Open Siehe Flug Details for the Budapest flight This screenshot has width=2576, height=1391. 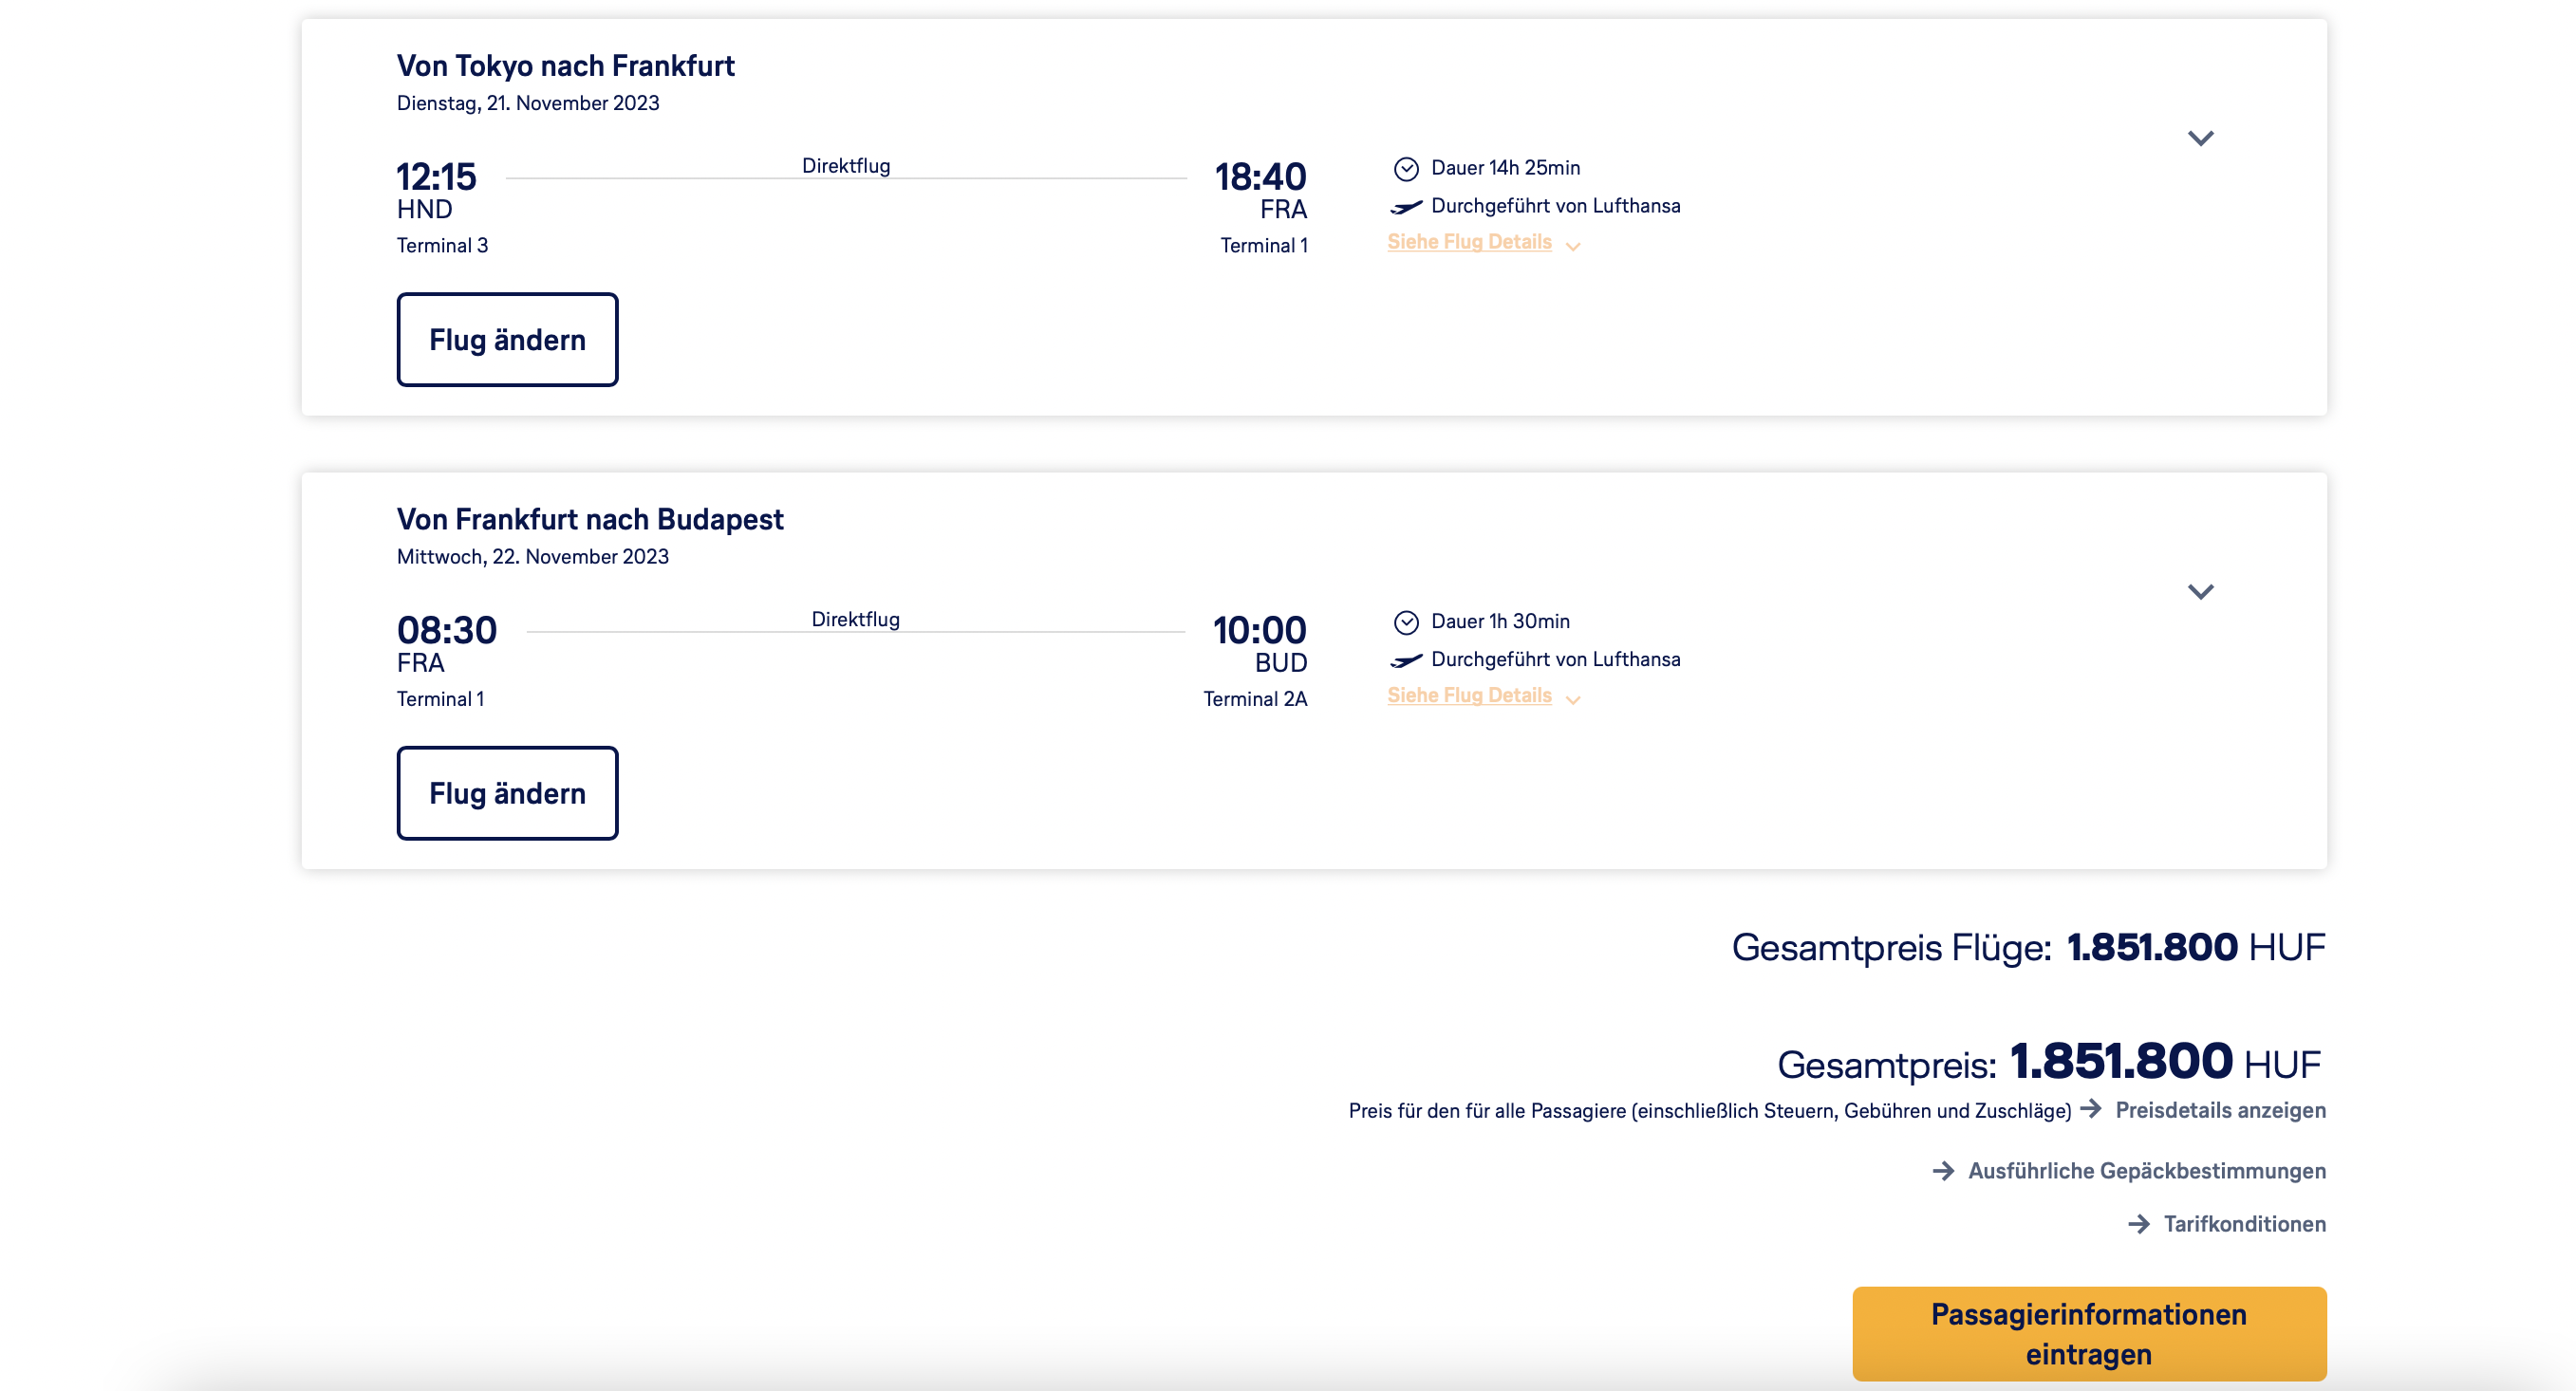[1469, 695]
